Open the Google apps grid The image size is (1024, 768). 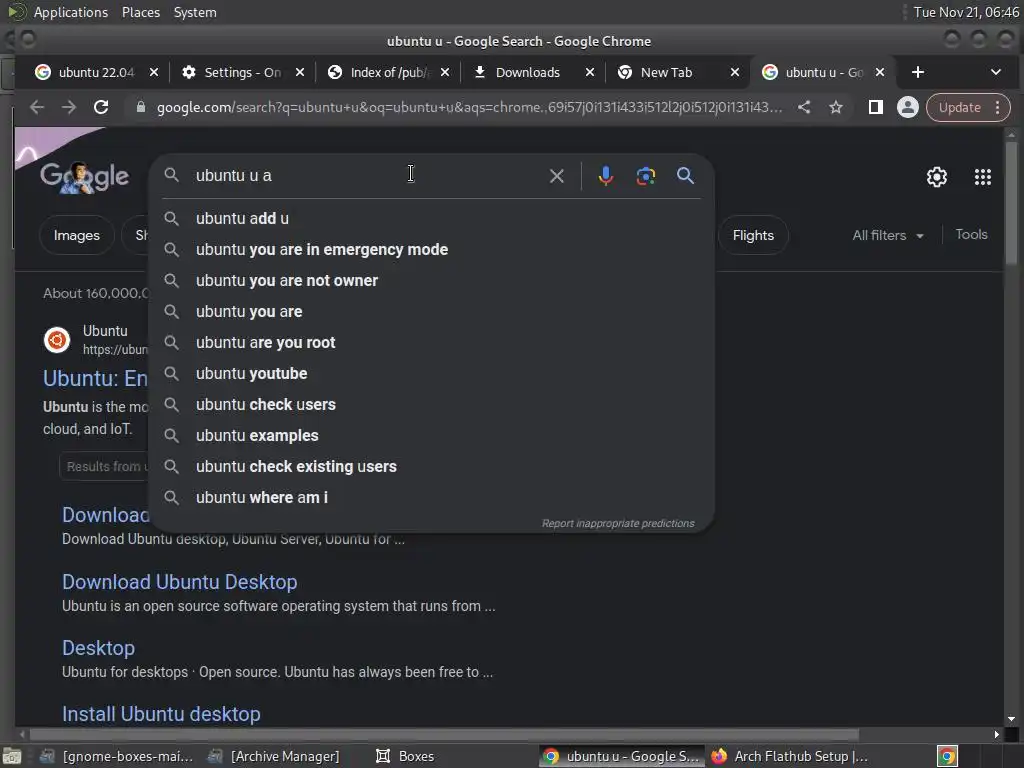tap(982, 176)
